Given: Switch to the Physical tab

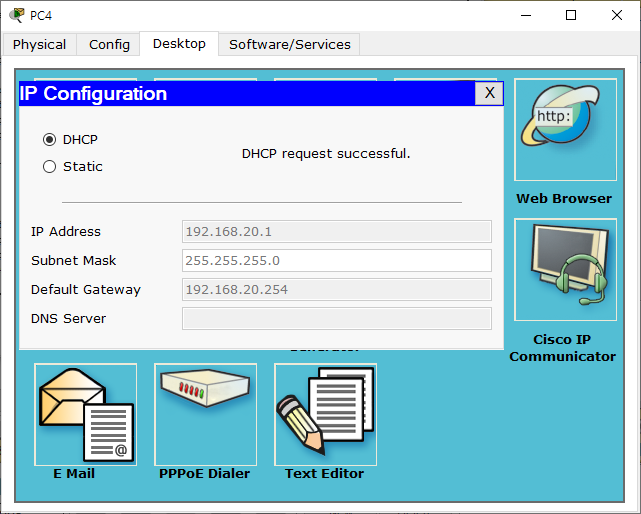Looking at the screenshot, I should (x=39, y=44).
